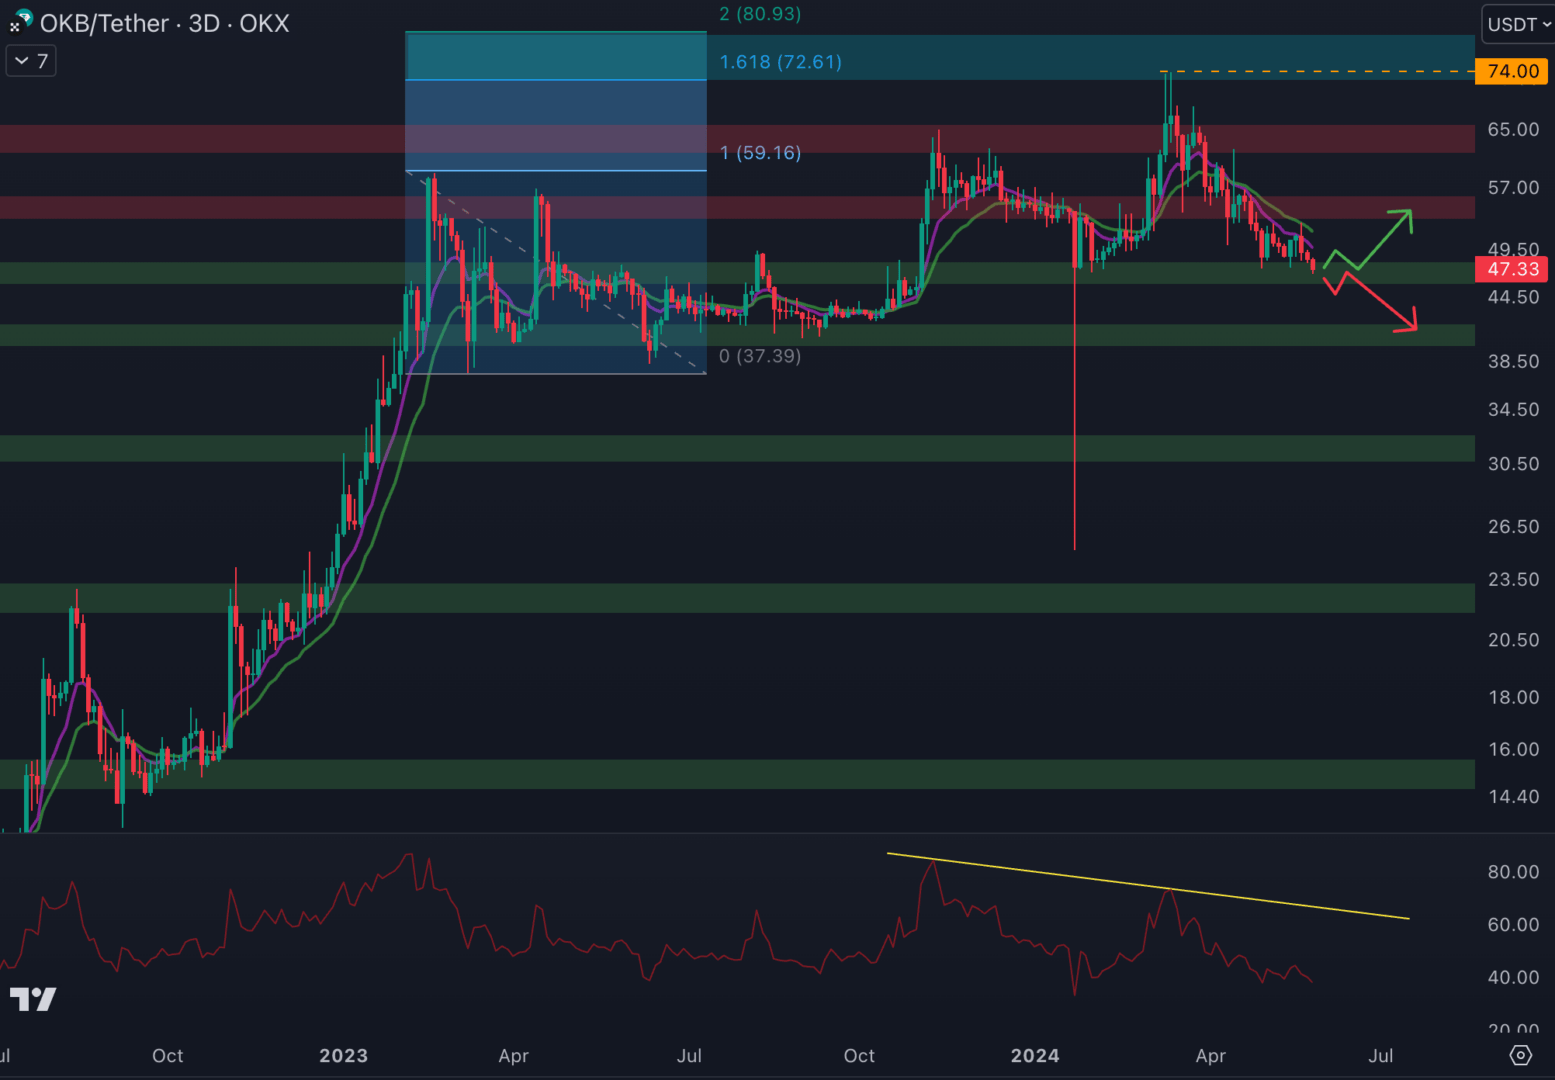Open the USDT currency dropdown
This screenshot has width=1555, height=1080.
(x=1518, y=24)
